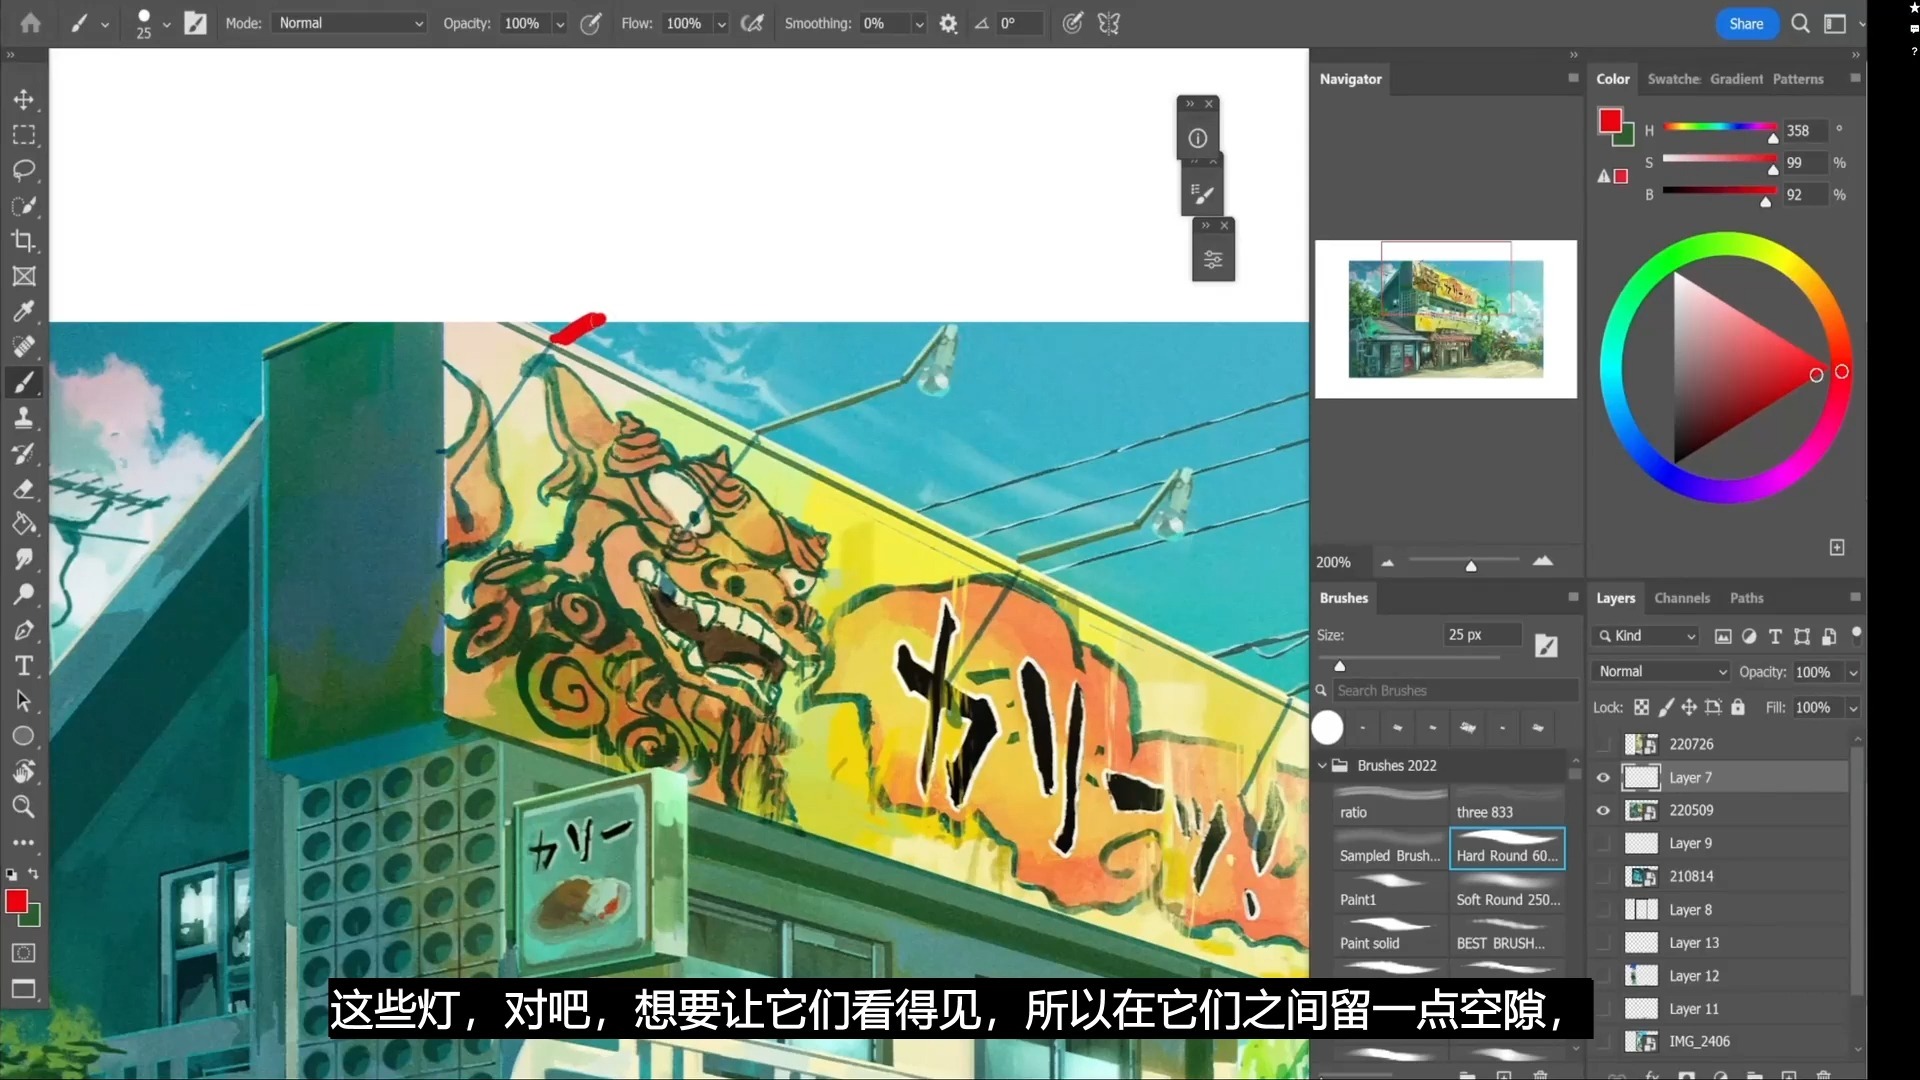Image resolution: width=1920 pixels, height=1080 pixels.
Task: Open the brush settings panel toggle
Action: point(195,23)
